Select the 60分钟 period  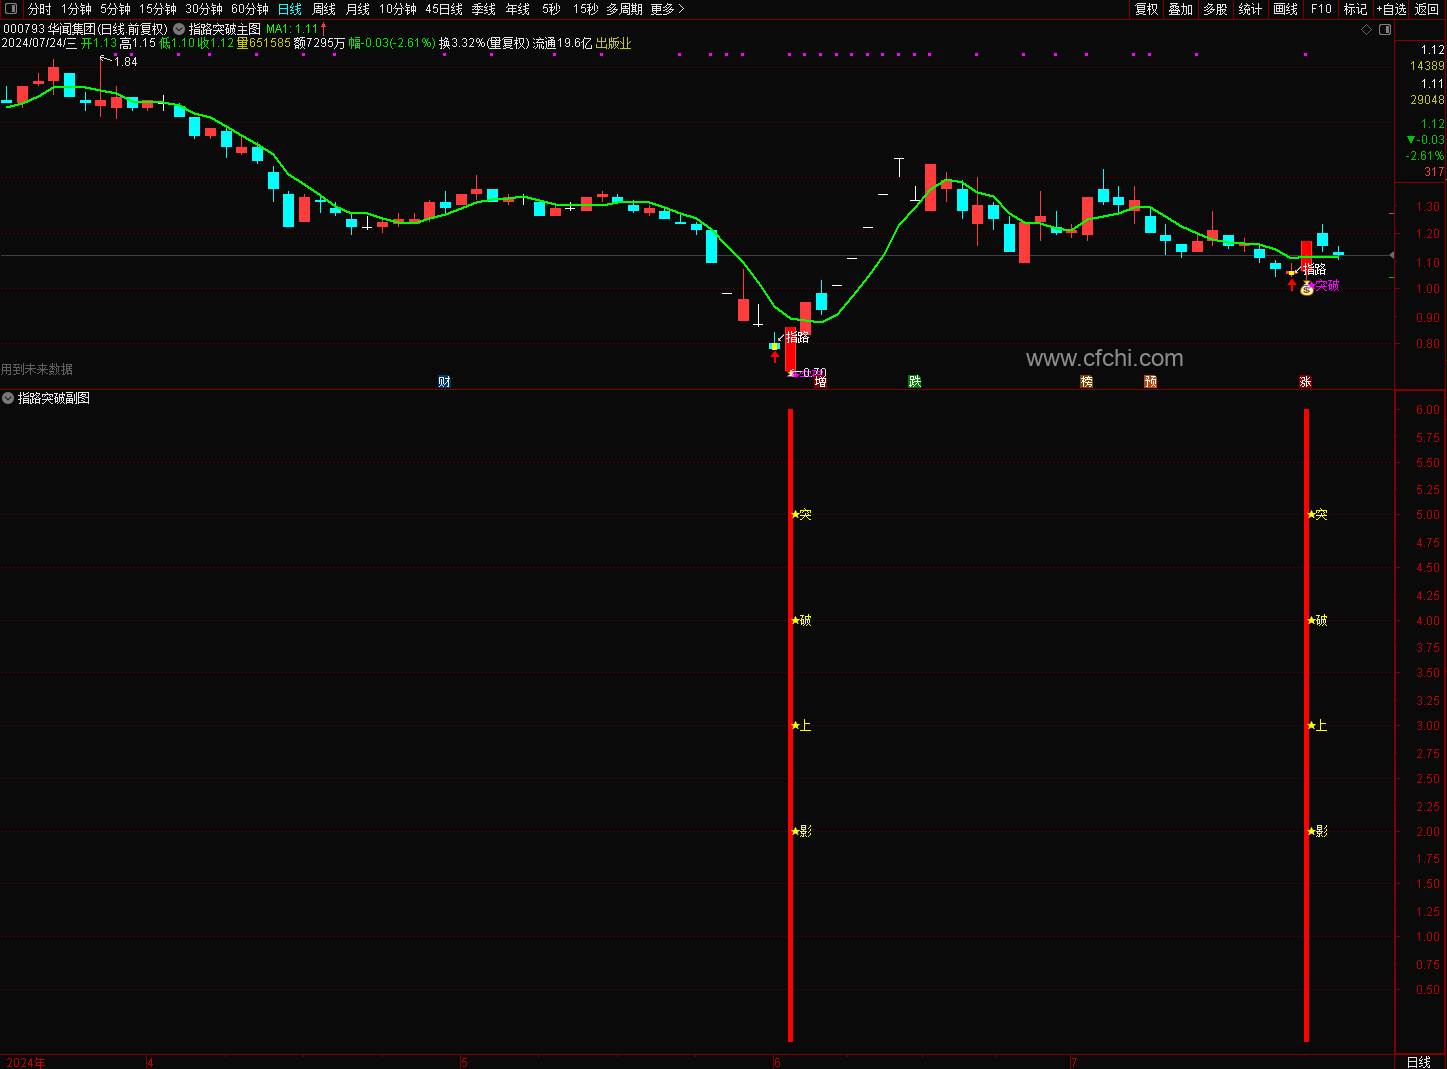coord(250,9)
